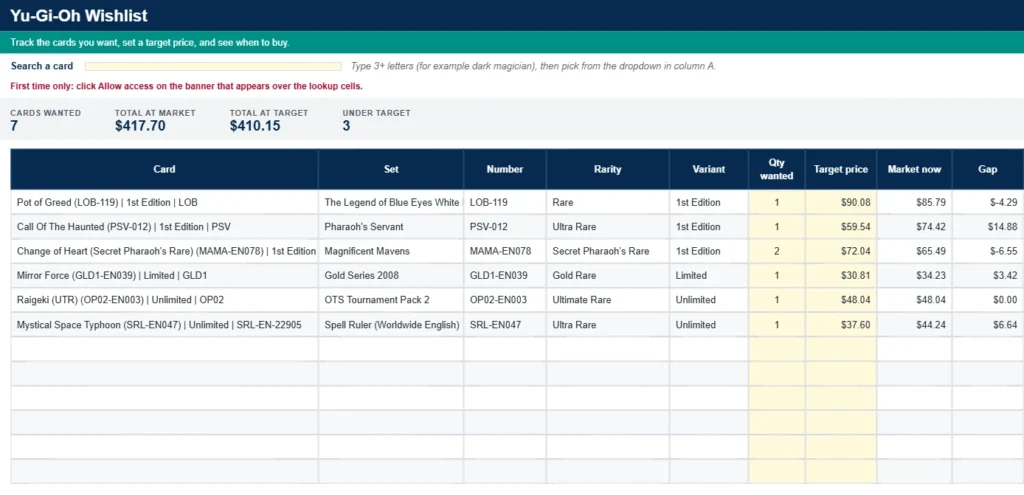Select the $34.23 market price cell

914,276
